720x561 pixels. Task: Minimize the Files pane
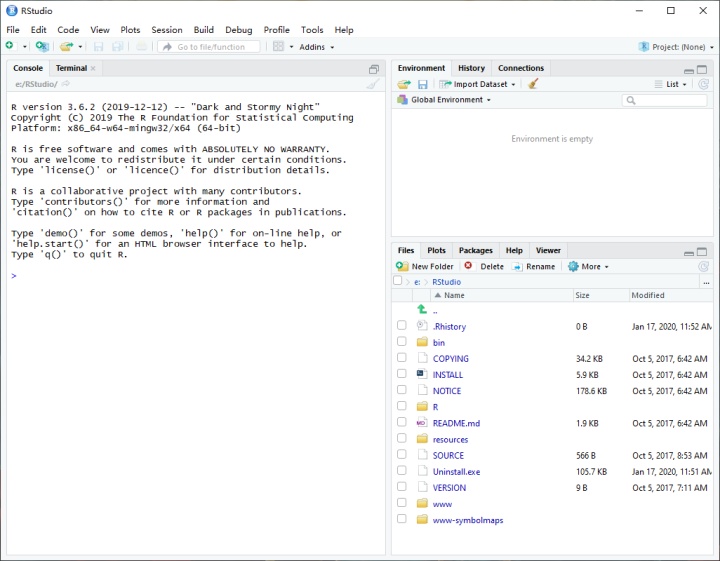(x=689, y=253)
